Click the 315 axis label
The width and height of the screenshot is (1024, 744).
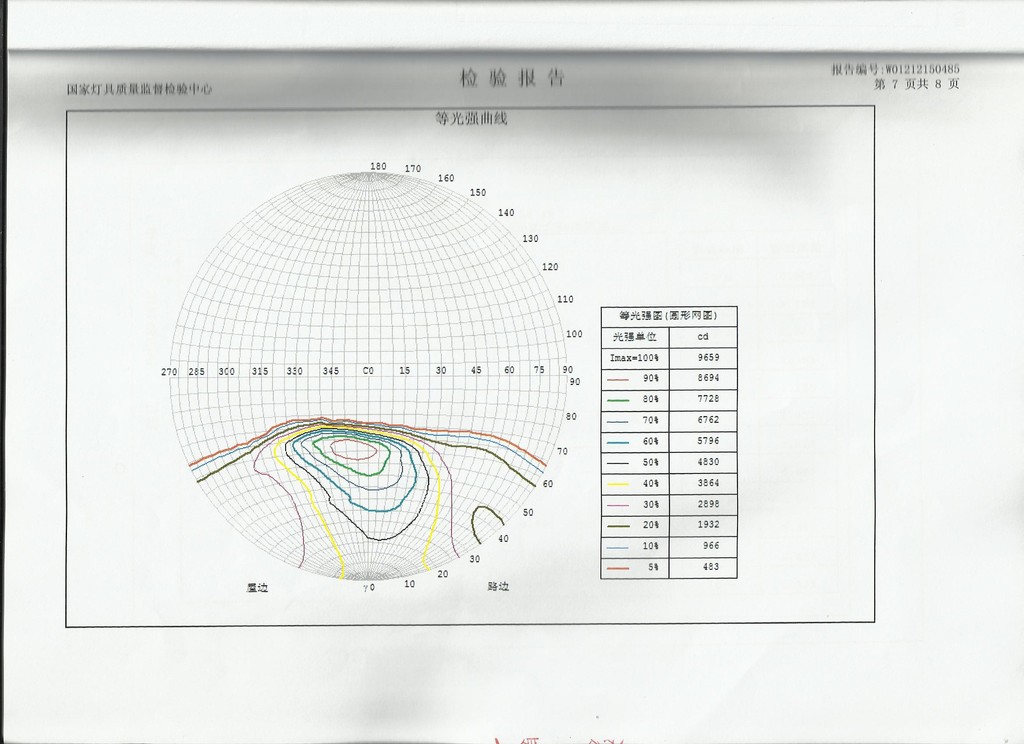tap(260, 371)
